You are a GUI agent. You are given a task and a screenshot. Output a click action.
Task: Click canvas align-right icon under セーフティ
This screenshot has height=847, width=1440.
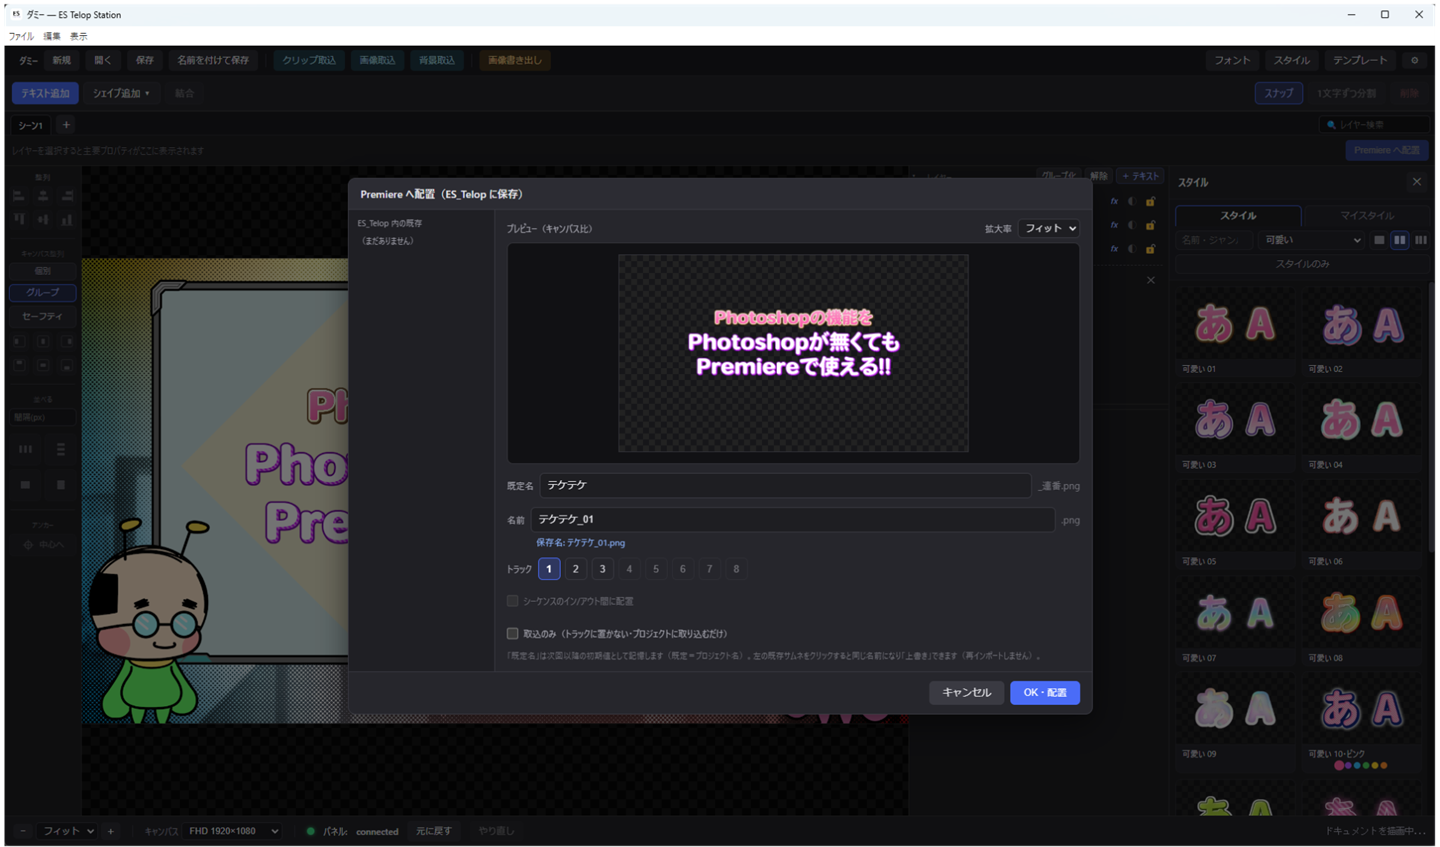(67, 341)
